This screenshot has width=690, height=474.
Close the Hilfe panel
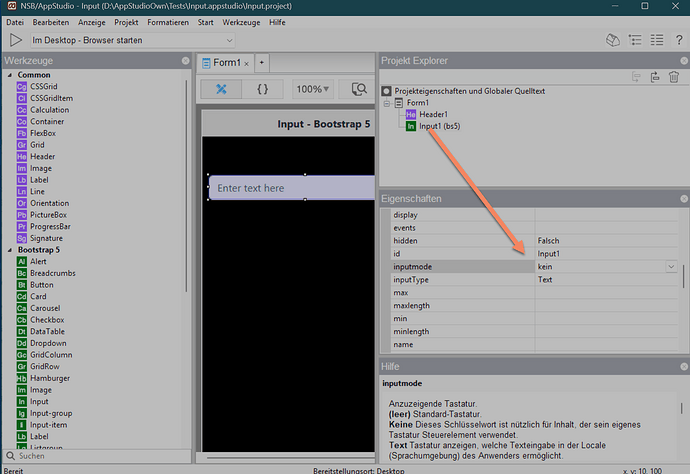tap(684, 367)
